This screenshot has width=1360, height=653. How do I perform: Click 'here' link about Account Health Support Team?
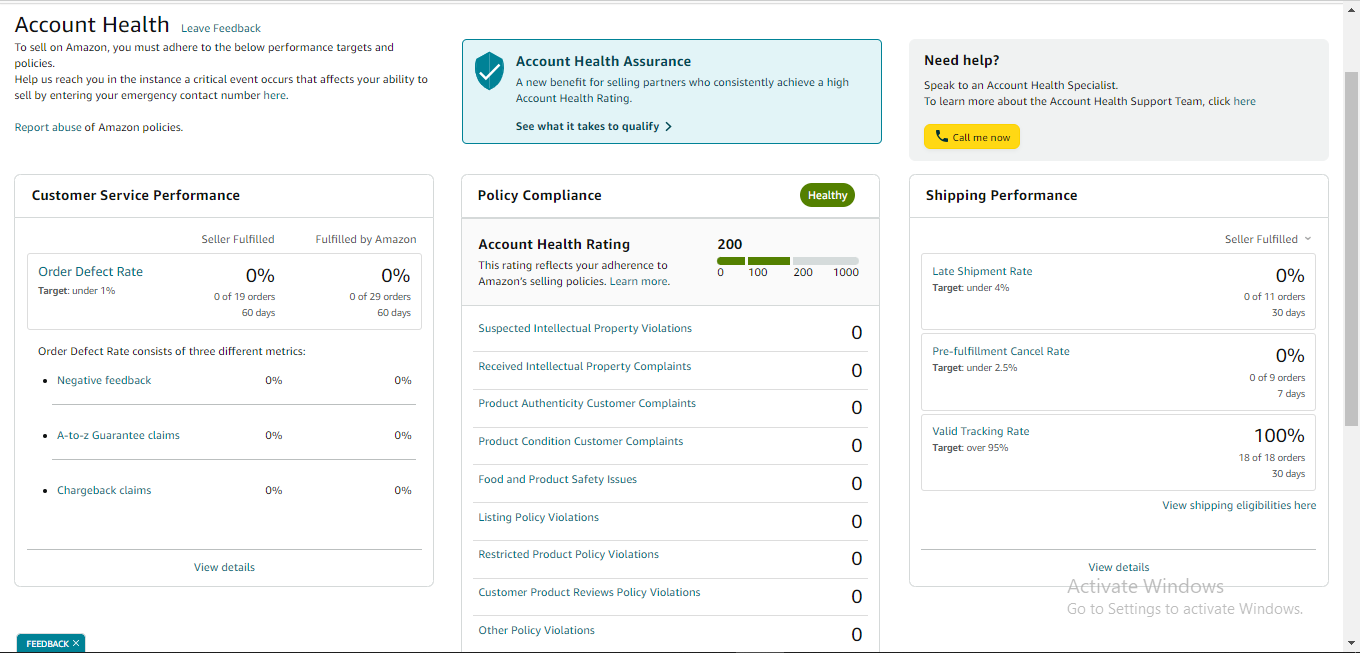point(1244,102)
